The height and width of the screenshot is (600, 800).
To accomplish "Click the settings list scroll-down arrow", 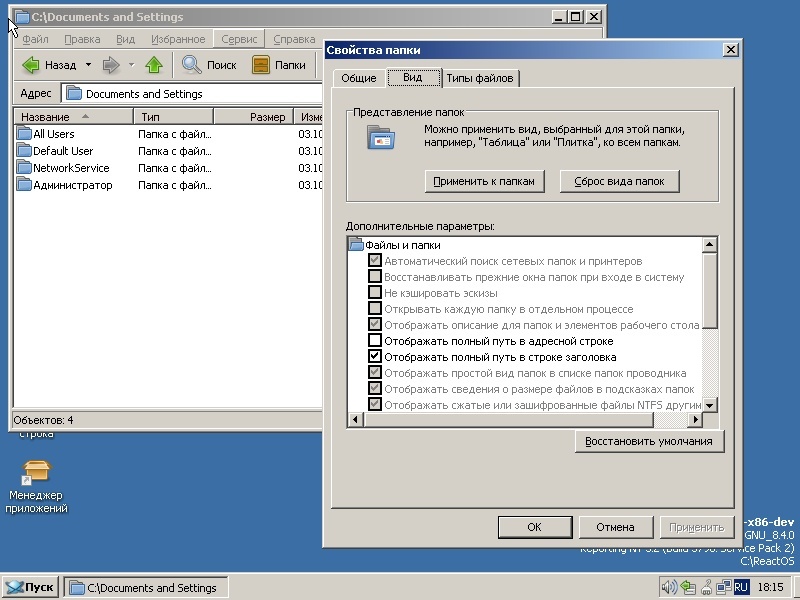I will [x=710, y=405].
